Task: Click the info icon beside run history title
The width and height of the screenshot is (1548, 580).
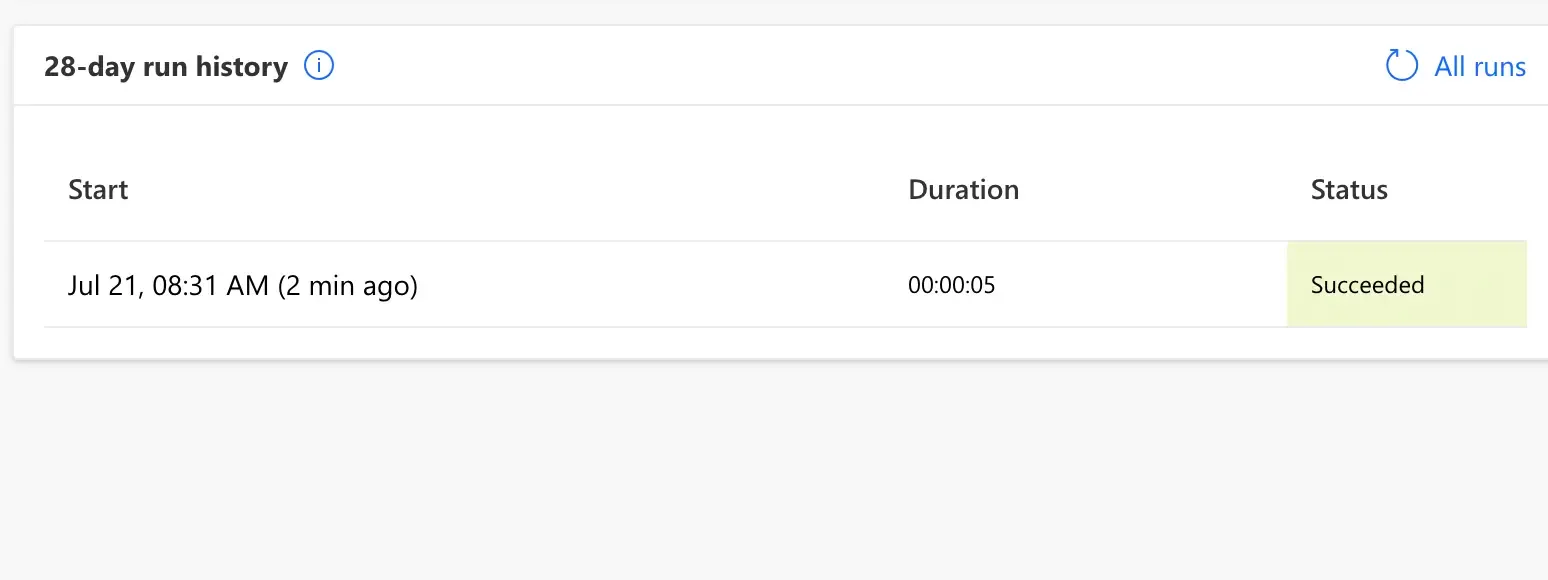Action: (x=318, y=66)
